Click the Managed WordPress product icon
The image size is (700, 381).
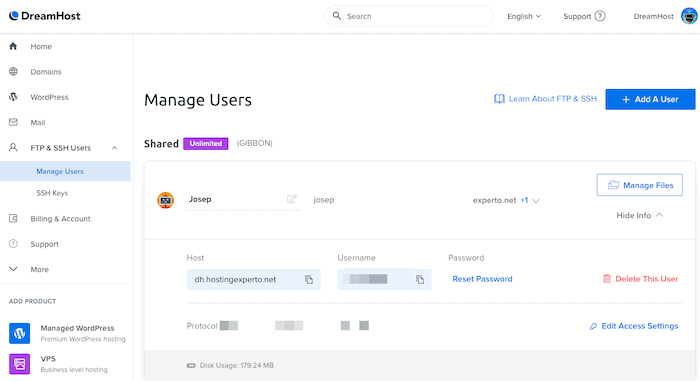[x=20, y=333]
